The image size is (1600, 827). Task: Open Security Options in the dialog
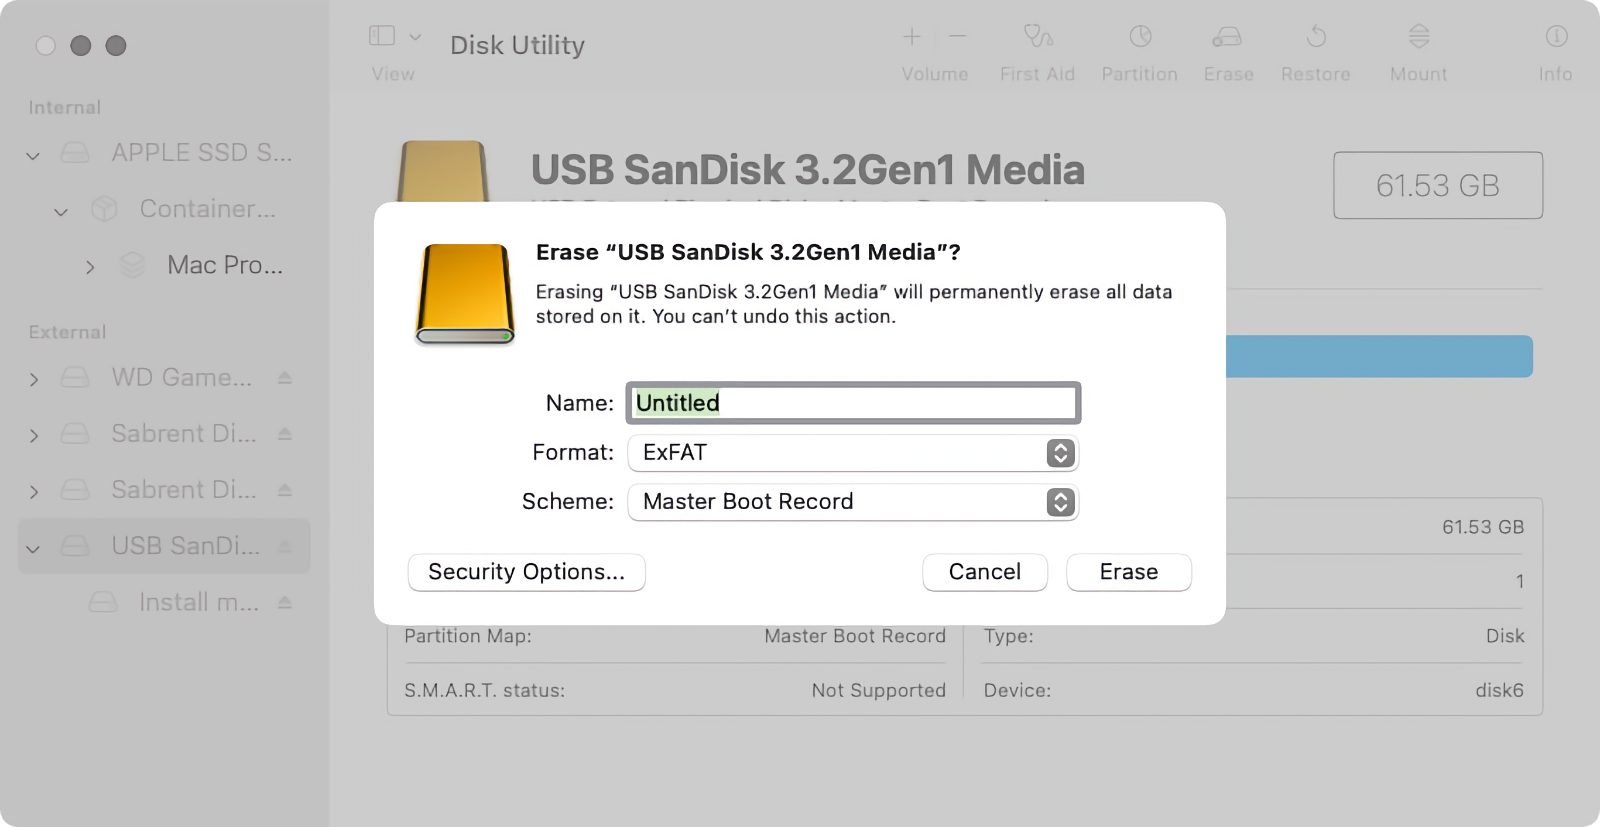click(526, 572)
